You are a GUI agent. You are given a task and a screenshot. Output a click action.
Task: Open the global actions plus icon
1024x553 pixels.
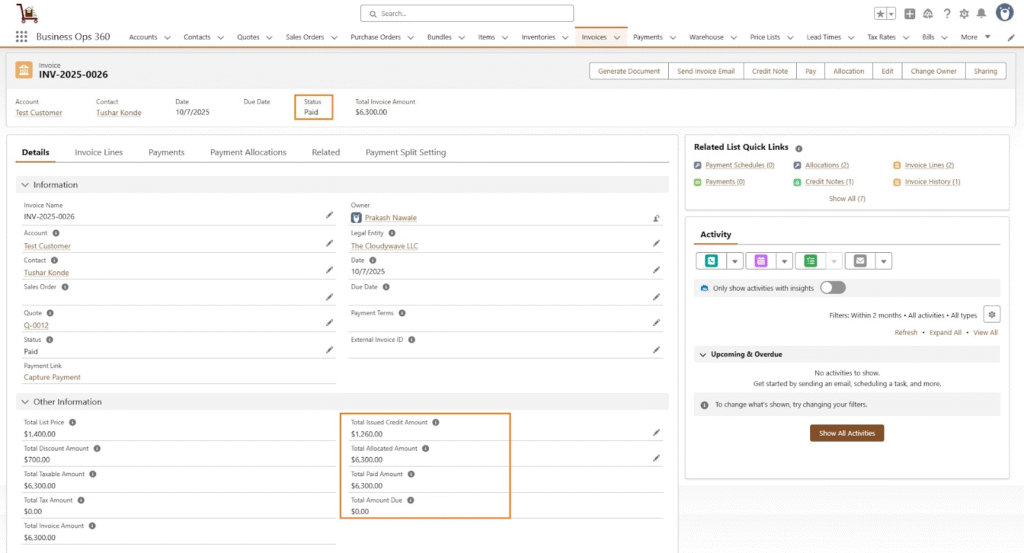[x=910, y=14]
